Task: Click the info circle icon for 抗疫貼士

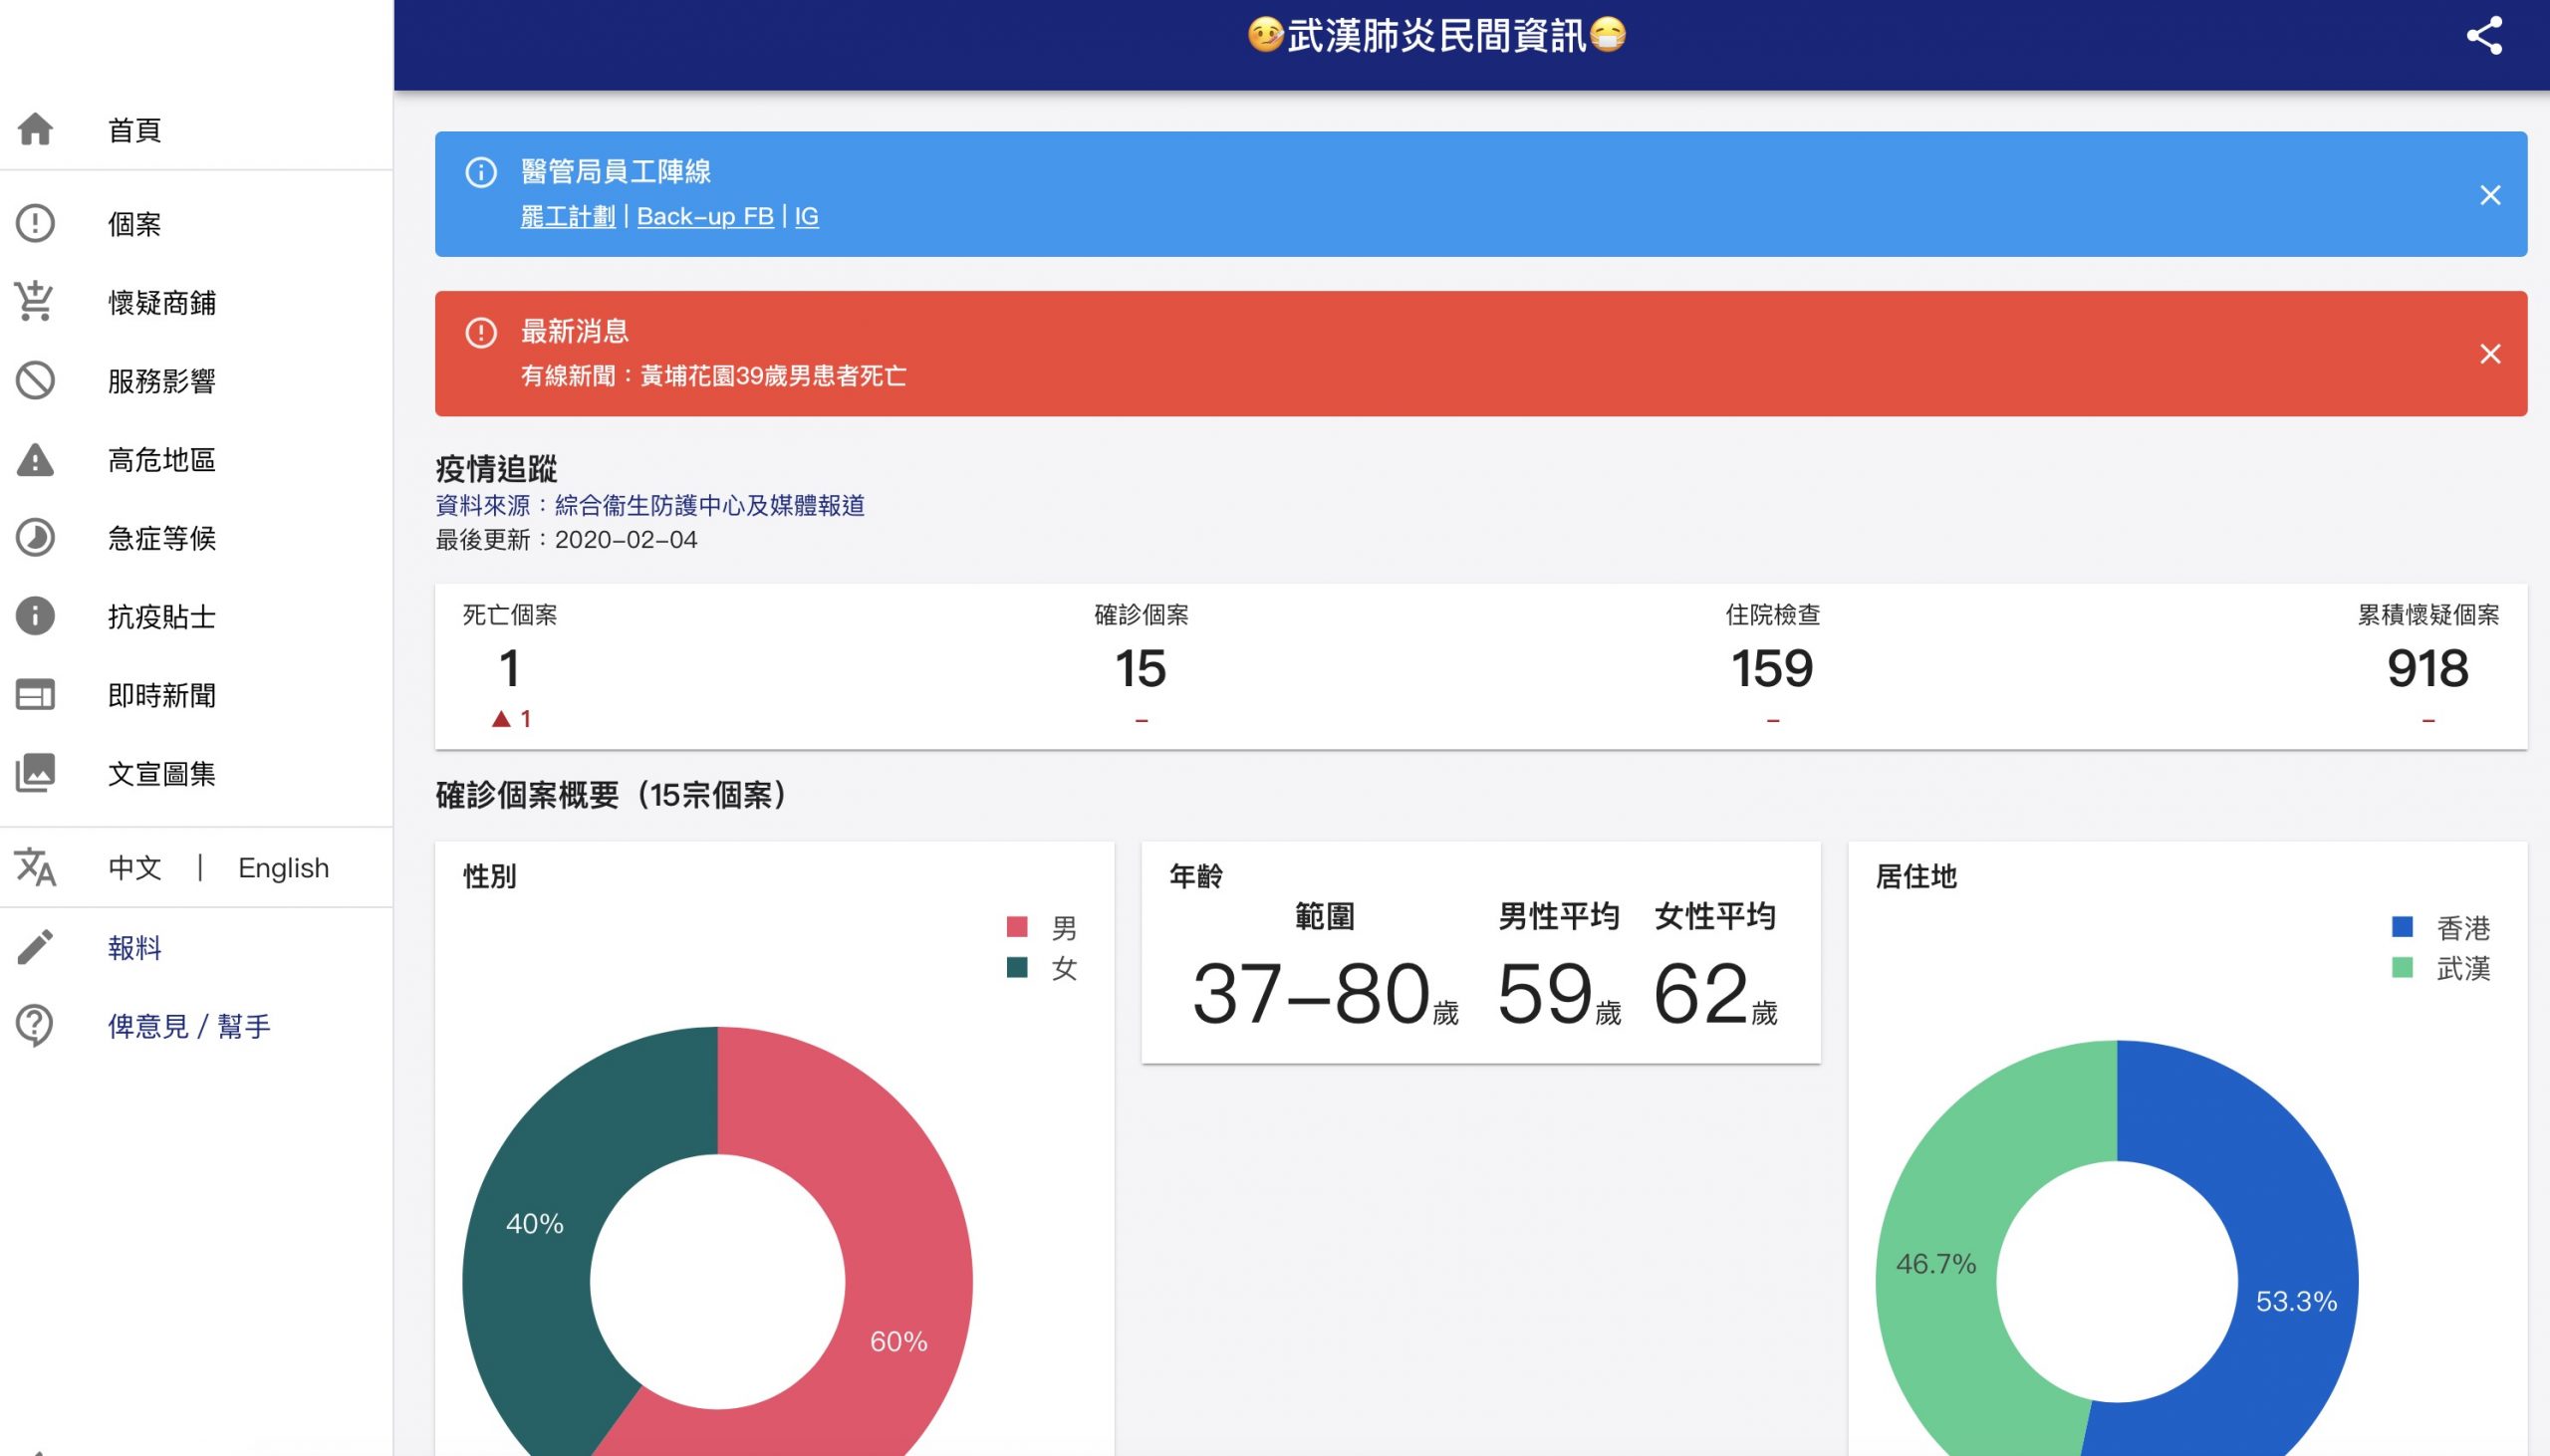Action: [35, 616]
